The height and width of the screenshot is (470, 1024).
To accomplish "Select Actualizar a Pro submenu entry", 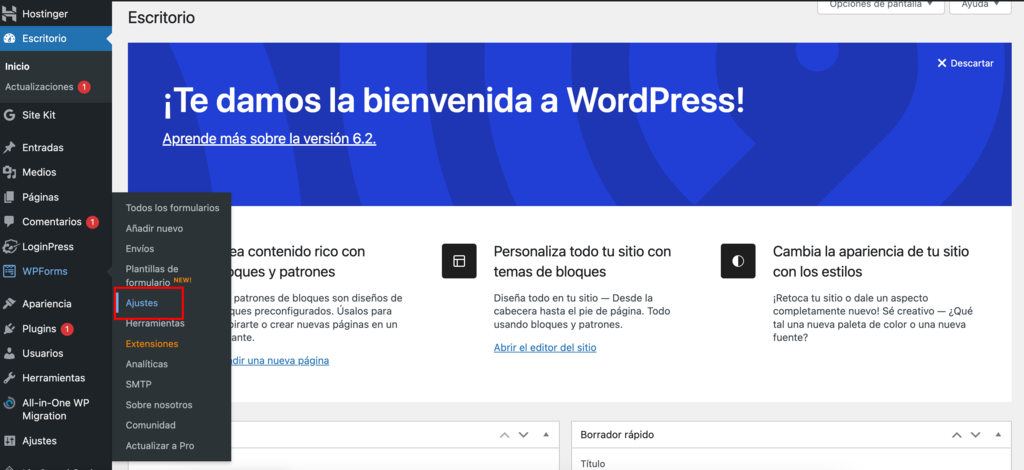I will pyautogui.click(x=159, y=446).
